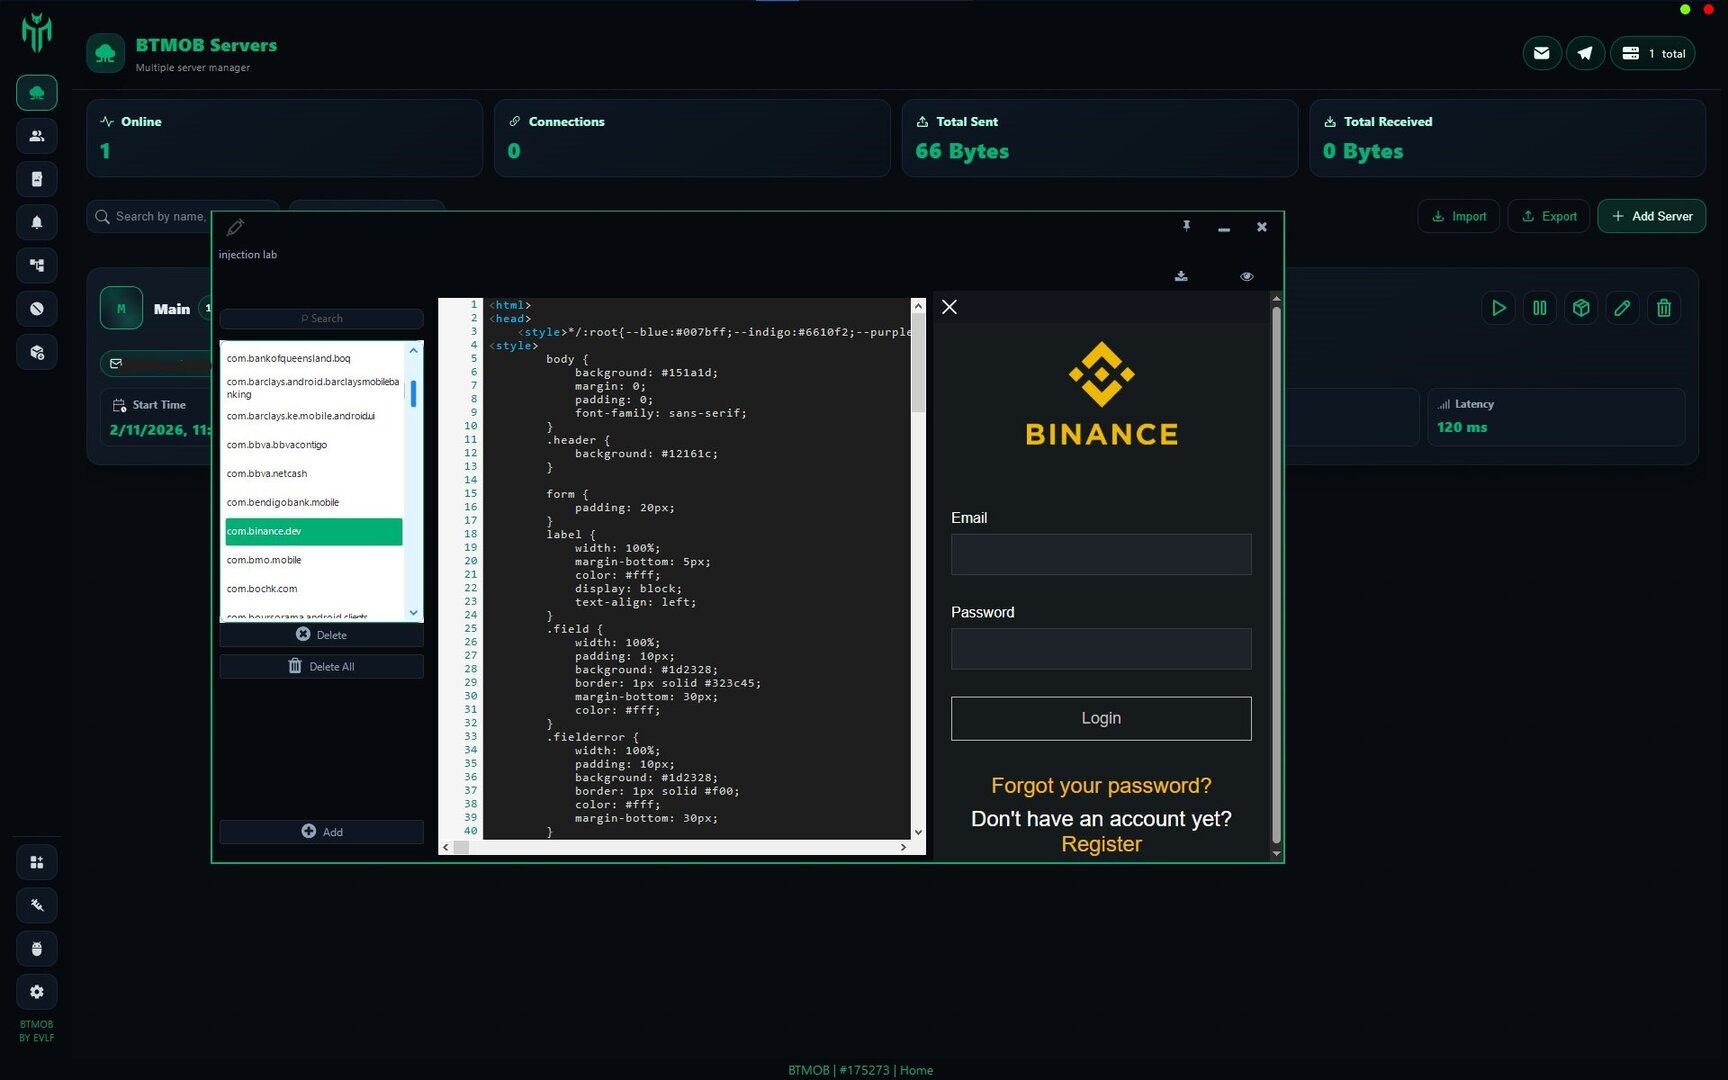The width and height of the screenshot is (1728, 1080).
Task: Open the Servers cloud icon in sidebar
Action: click(37, 93)
